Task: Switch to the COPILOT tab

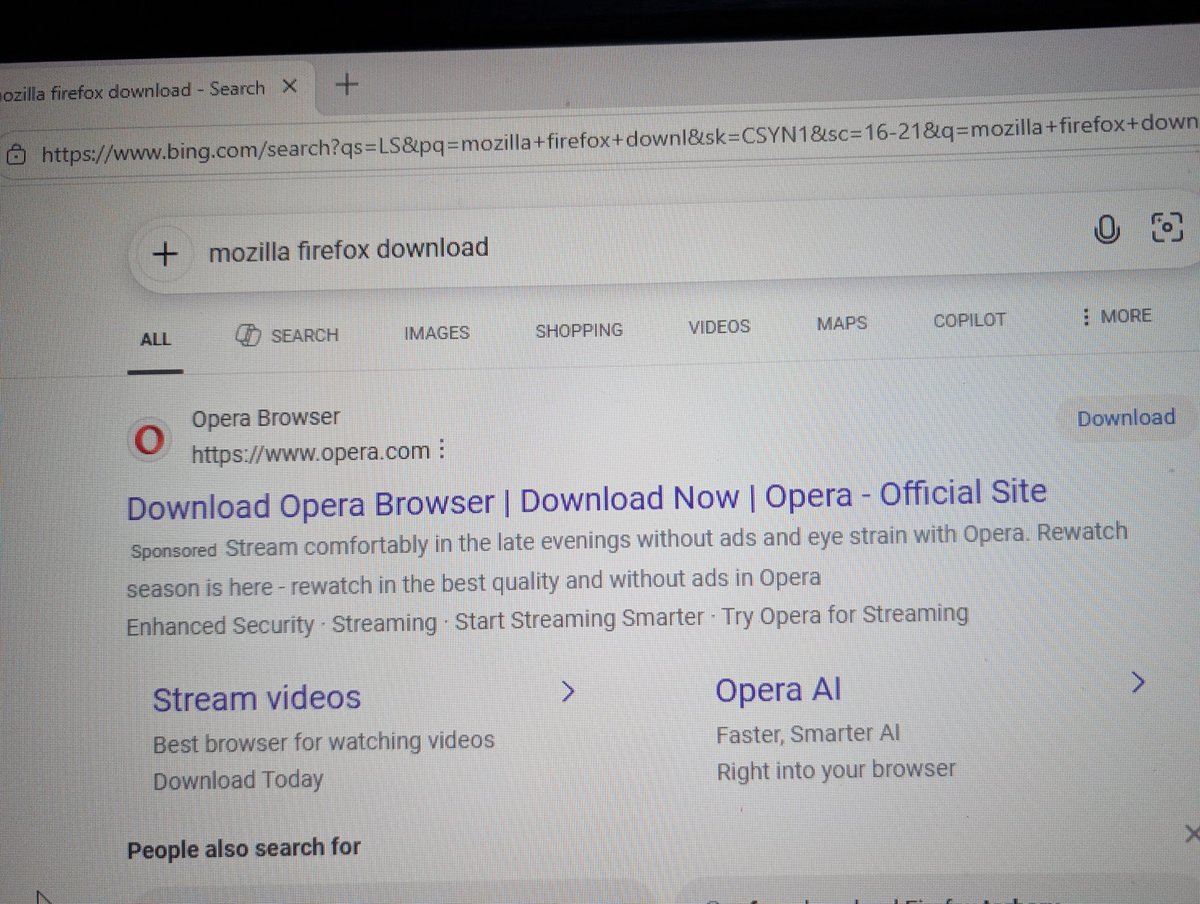Action: (969, 320)
